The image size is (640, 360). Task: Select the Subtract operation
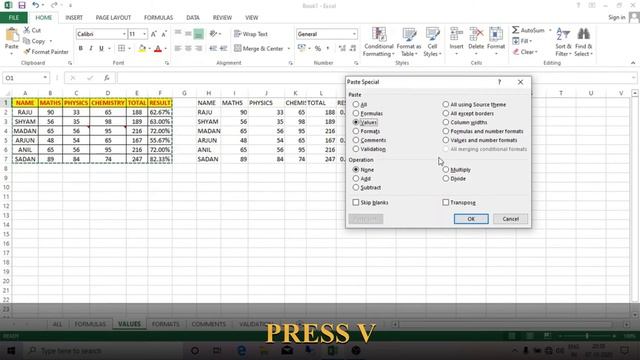tap(356, 188)
